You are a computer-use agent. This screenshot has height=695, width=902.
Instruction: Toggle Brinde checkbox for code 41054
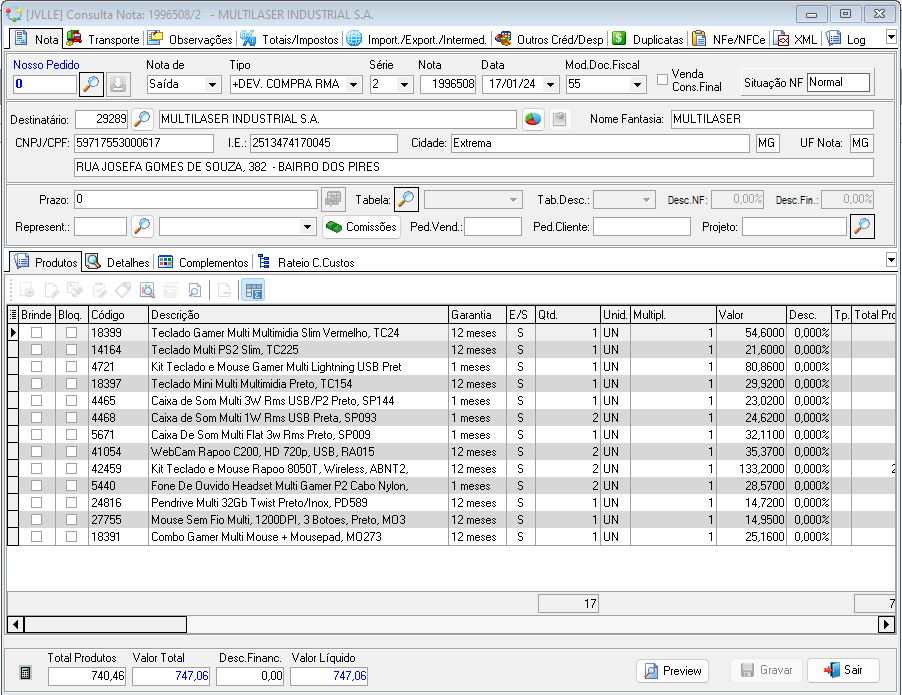(37, 452)
